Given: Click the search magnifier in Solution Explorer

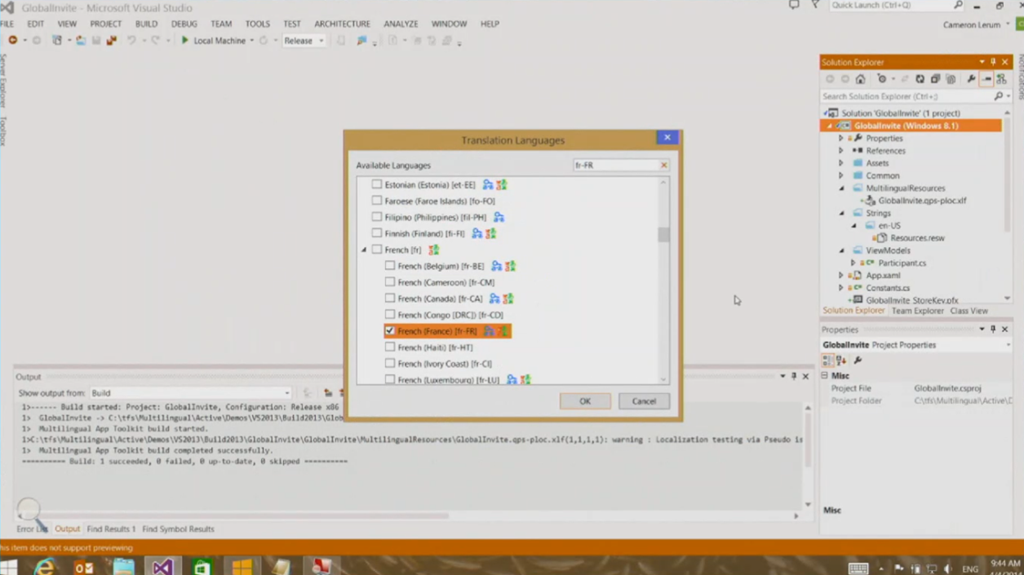Looking at the screenshot, I should tap(999, 96).
